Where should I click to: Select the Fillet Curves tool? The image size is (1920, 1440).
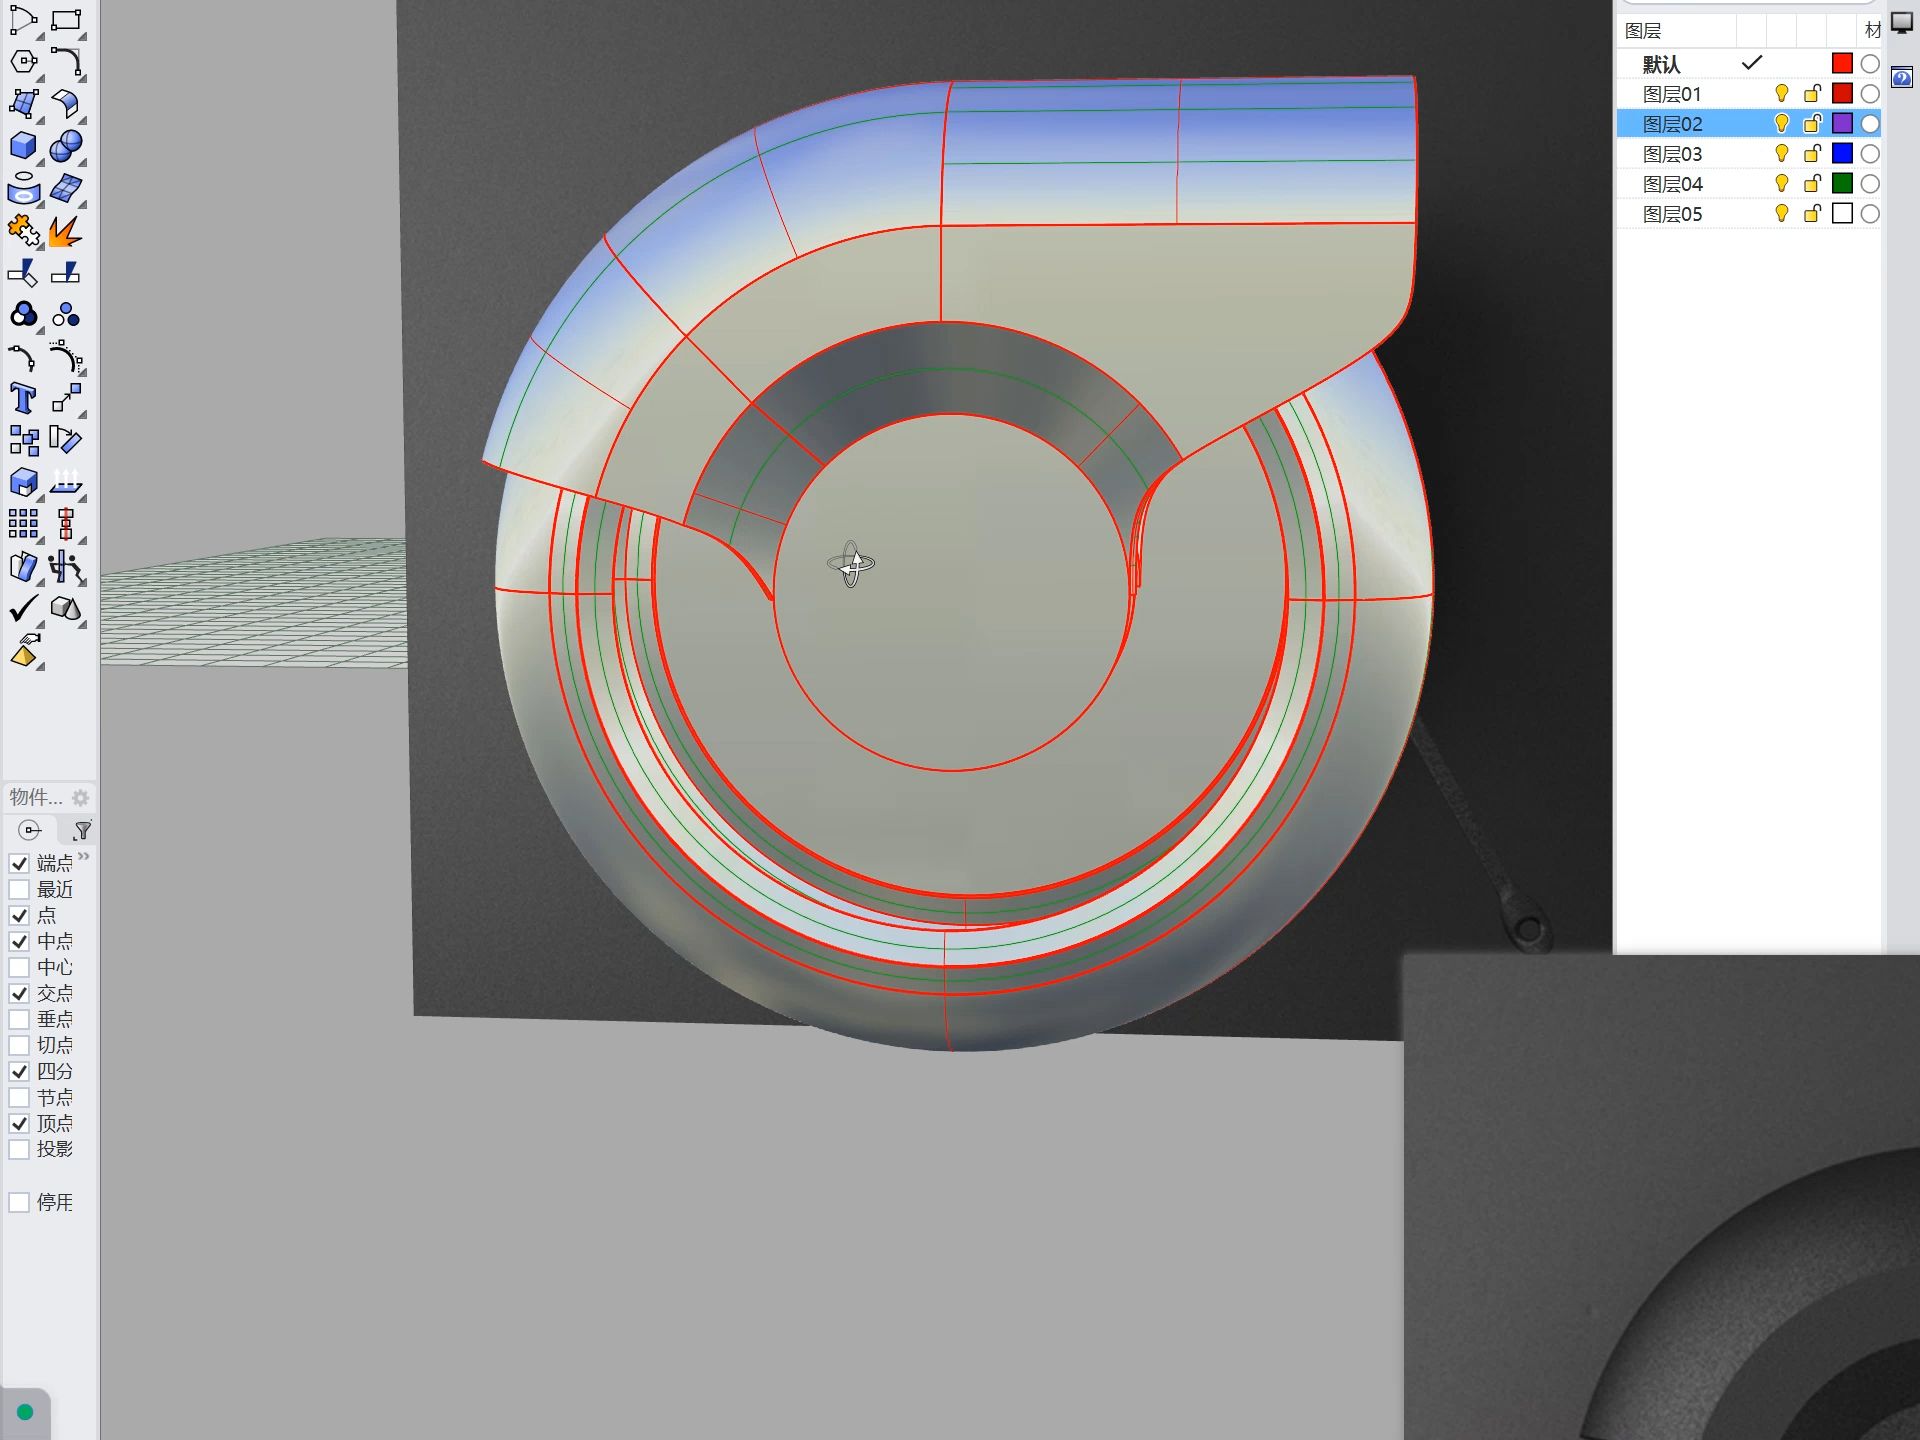click(66, 62)
